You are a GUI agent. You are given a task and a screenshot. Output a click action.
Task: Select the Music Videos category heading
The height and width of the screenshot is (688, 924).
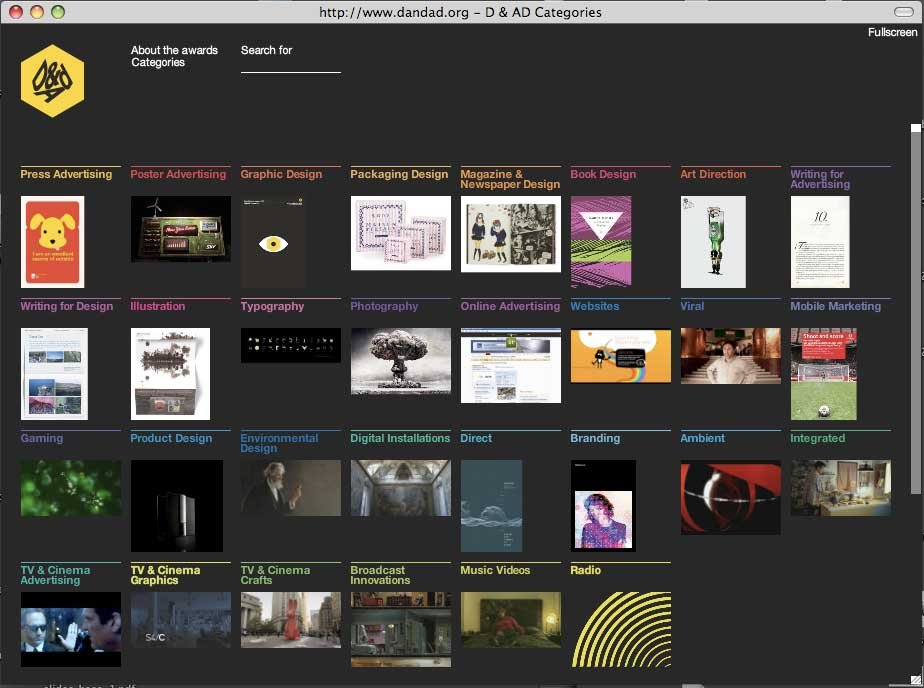pyautogui.click(x=495, y=570)
